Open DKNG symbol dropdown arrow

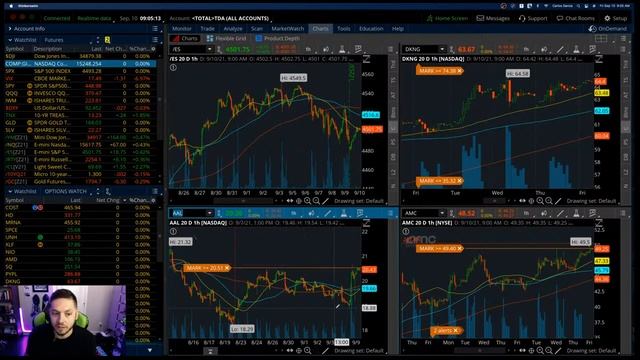(442, 49)
